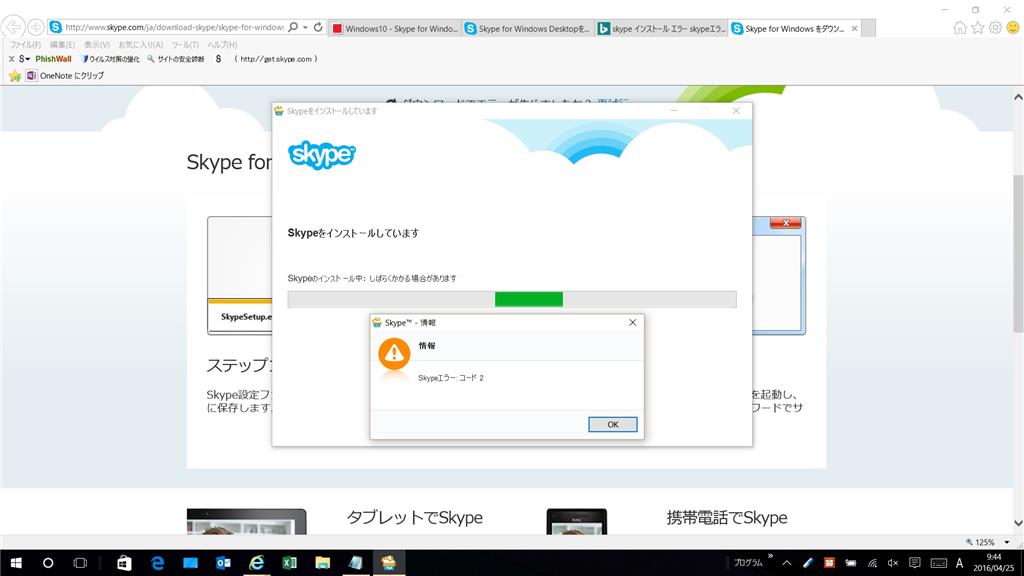
Task: Open the ツール(T) menu
Action: (x=185, y=44)
